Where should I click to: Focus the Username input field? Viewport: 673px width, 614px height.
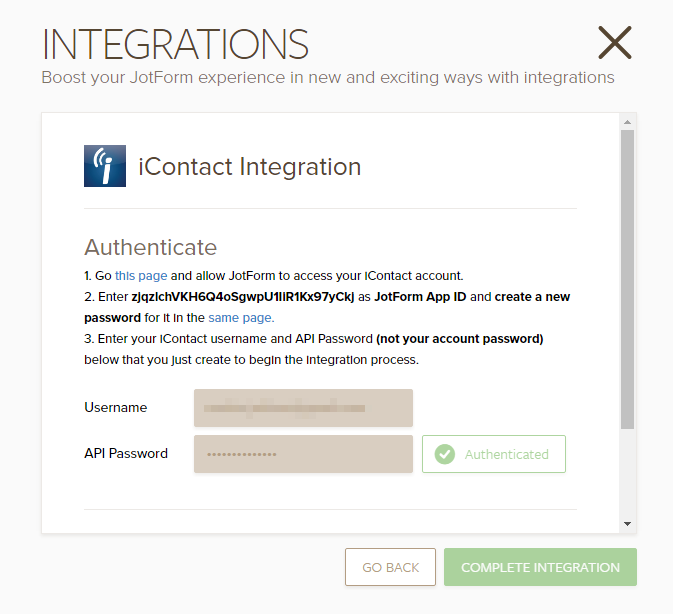pyautogui.click(x=303, y=408)
